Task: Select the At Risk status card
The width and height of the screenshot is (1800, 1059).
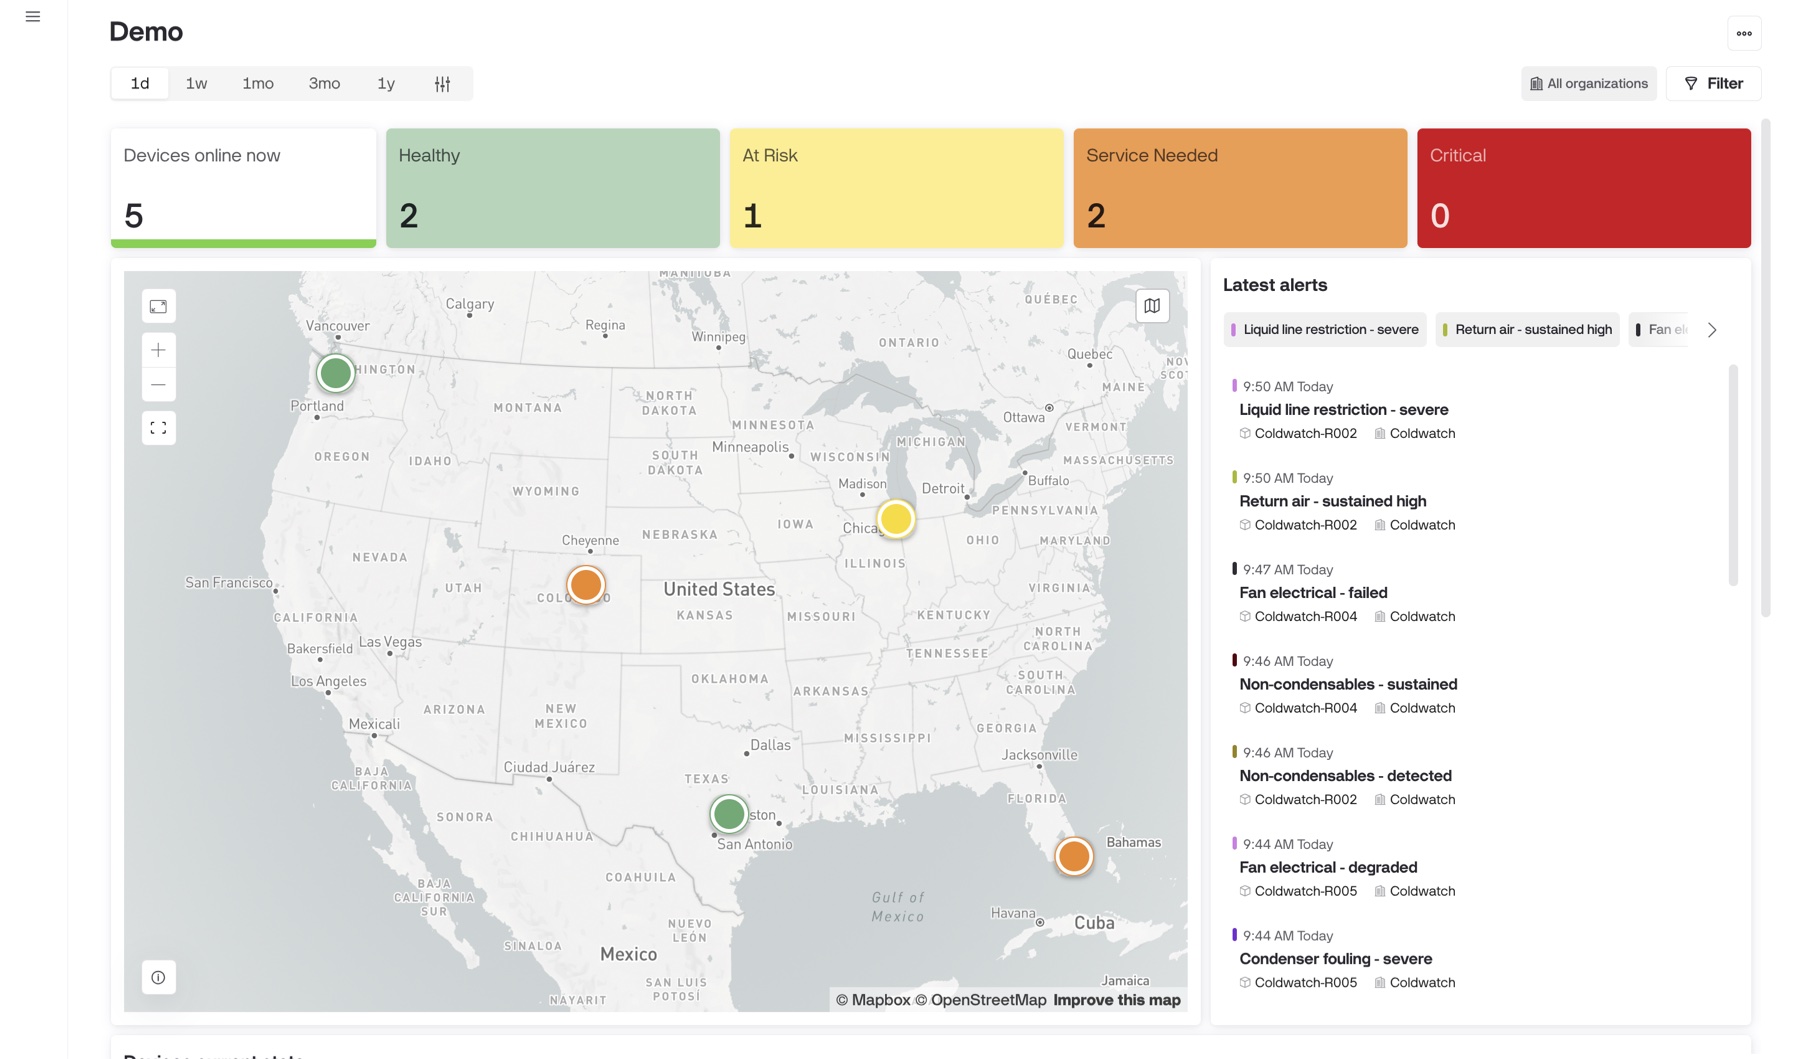Action: click(x=896, y=188)
